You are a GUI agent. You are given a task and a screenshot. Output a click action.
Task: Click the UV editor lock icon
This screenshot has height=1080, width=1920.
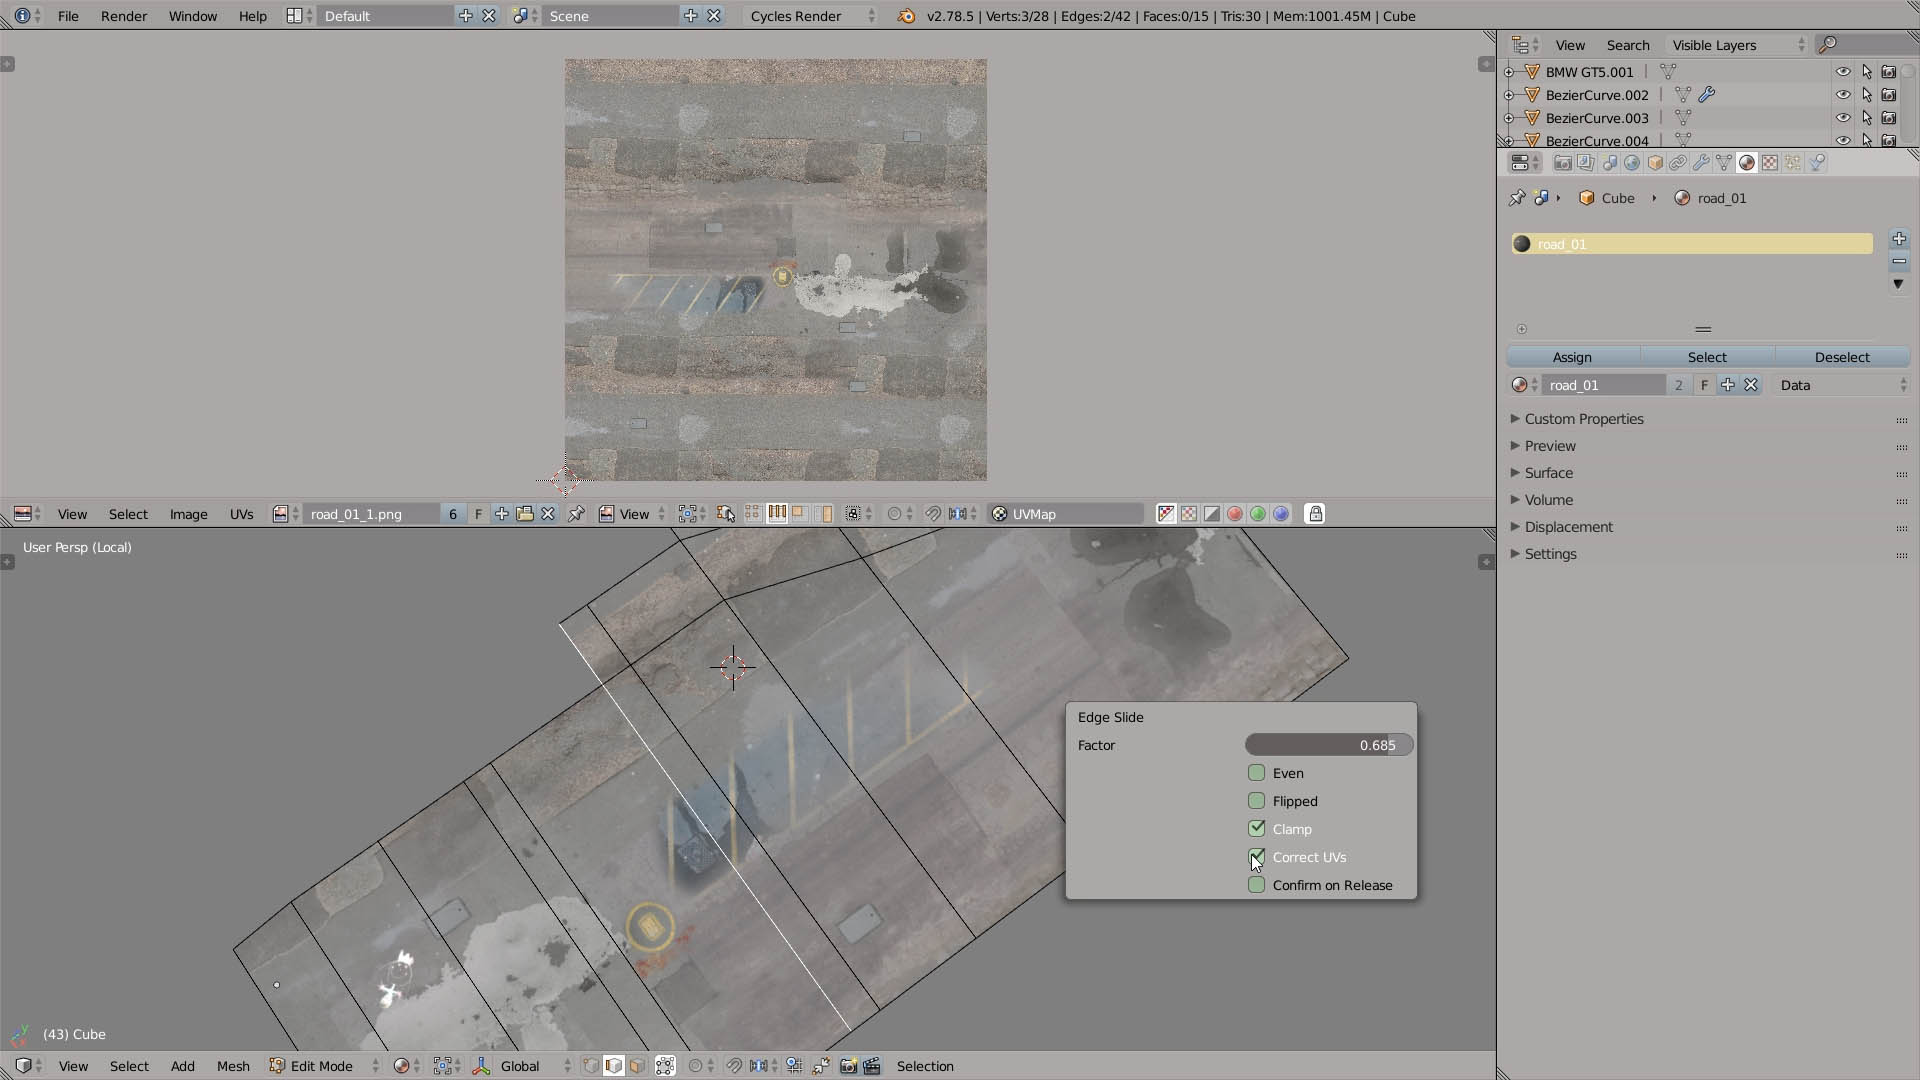[x=1315, y=514]
